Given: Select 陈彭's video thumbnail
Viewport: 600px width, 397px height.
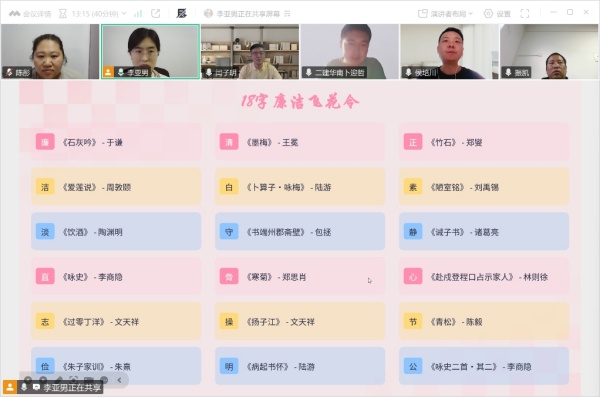Looking at the screenshot, I should click(x=50, y=51).
